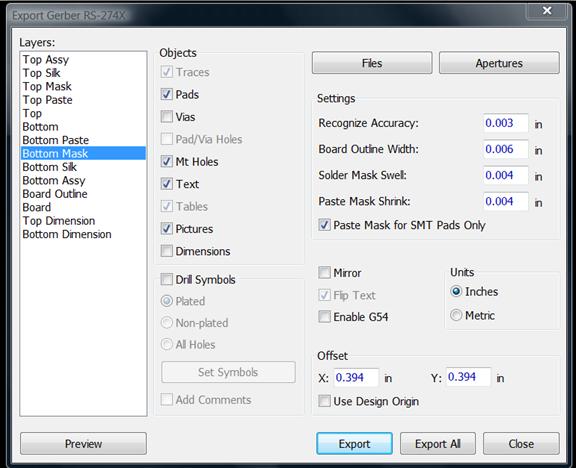Toggle the Mt Holes checkbox
Screen dimensions: 576x468
(x=167, y=162)
